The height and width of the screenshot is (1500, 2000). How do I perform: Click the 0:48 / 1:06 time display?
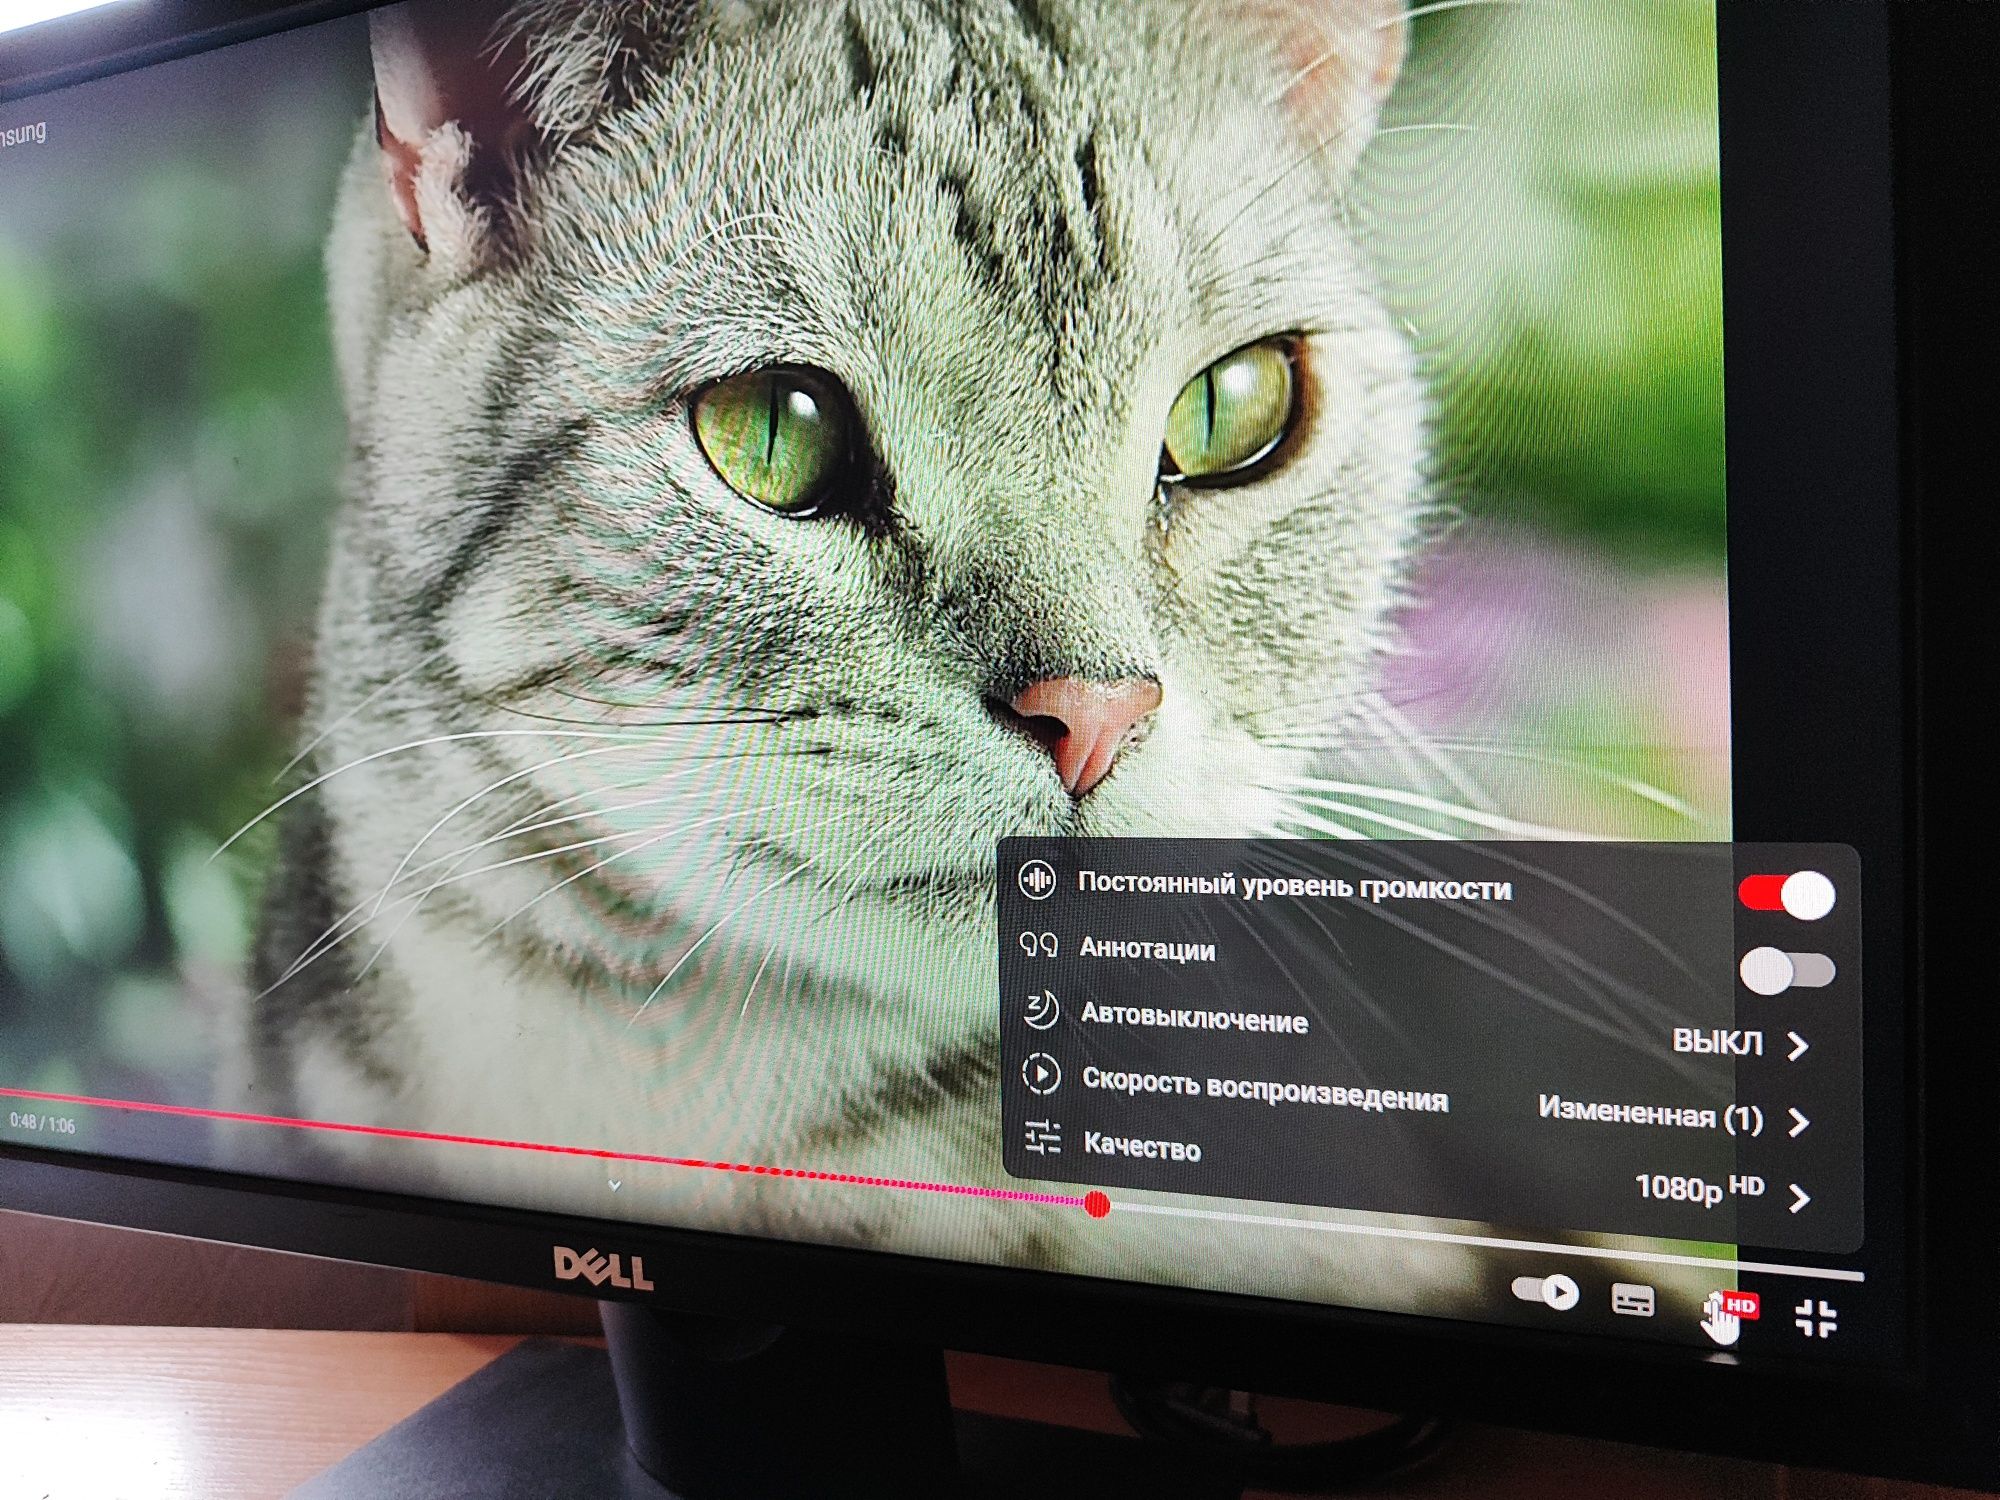tap(42, 1123)
